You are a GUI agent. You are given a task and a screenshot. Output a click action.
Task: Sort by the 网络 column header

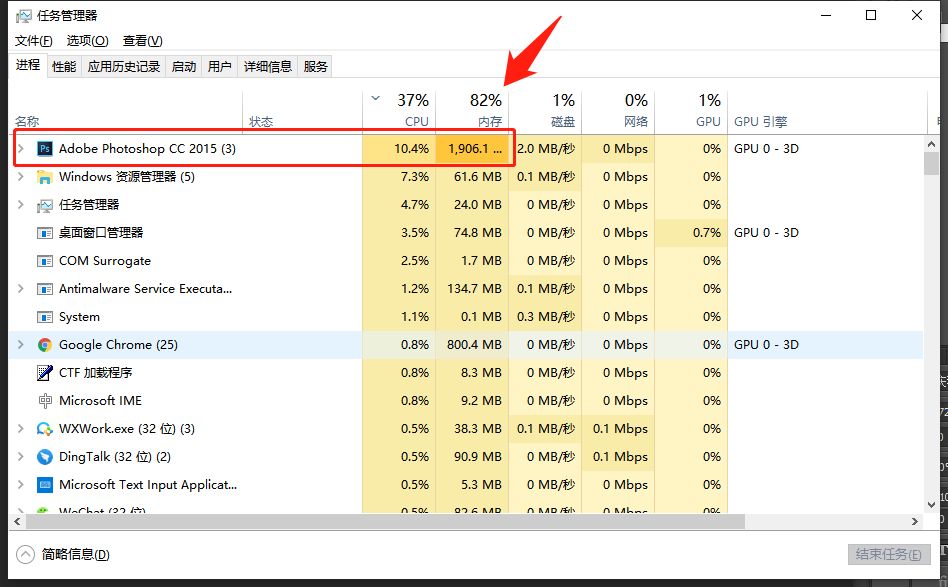618,110
